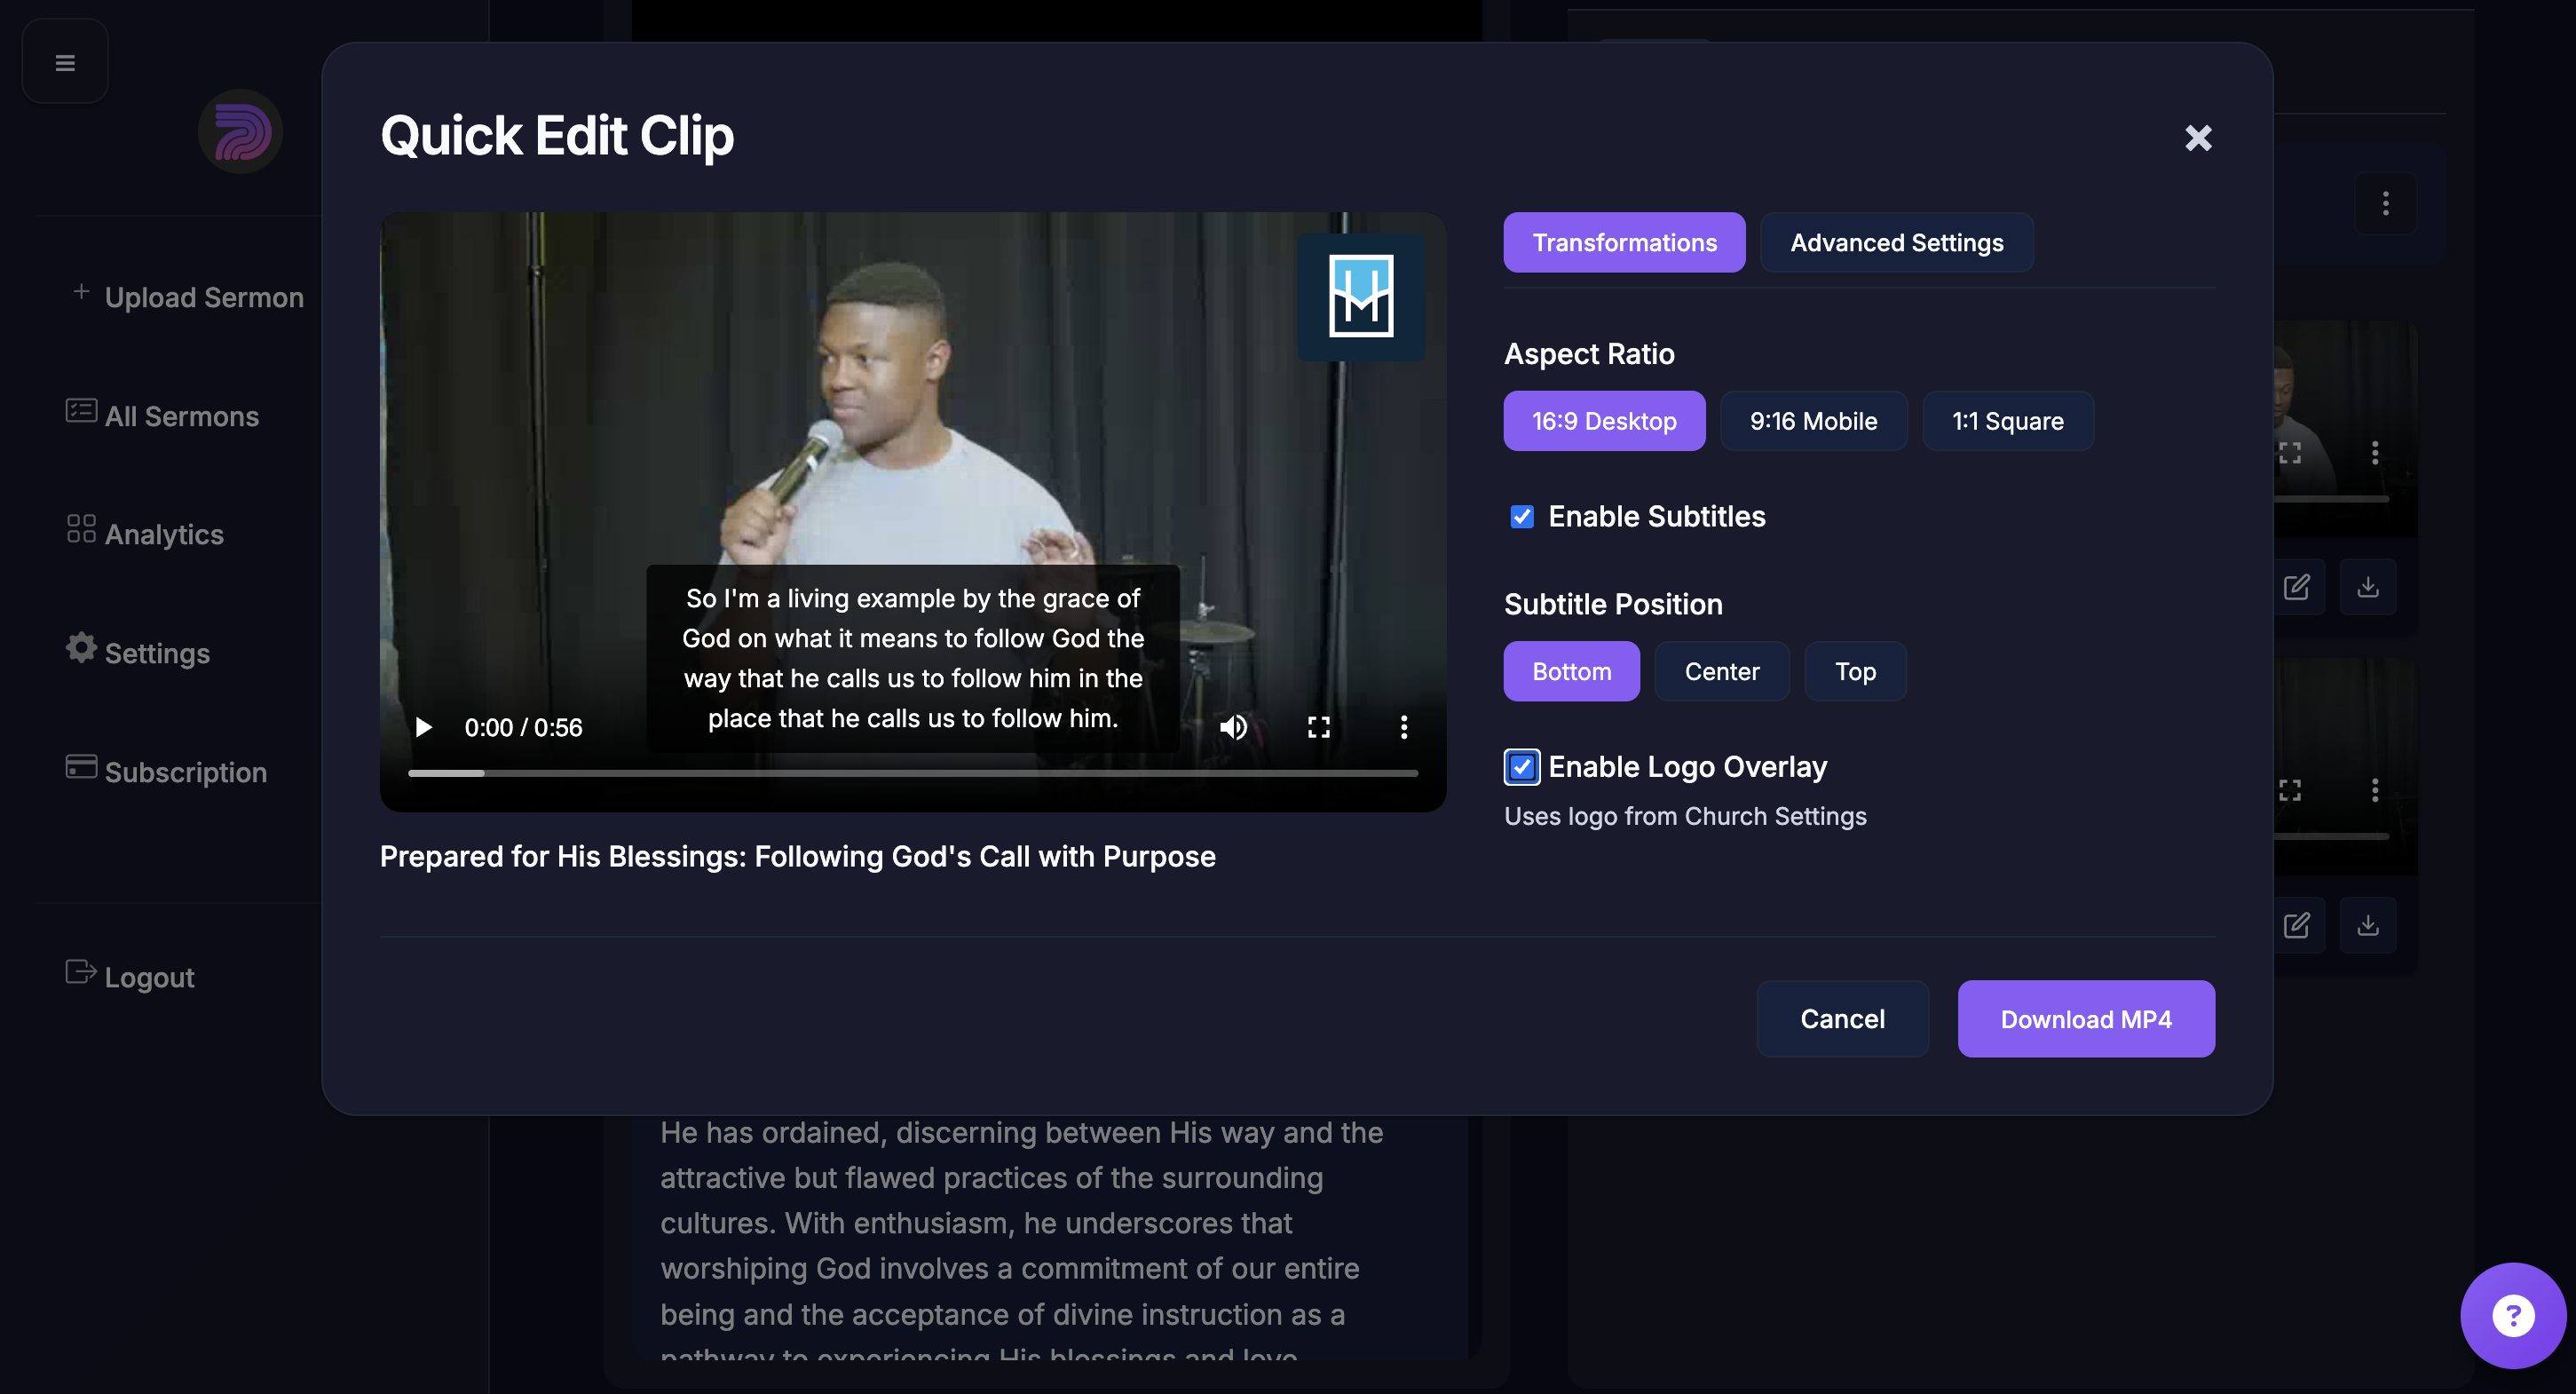
Task: Open three-dot menu on lower clip thumbnail
Action: (2374, 790)
